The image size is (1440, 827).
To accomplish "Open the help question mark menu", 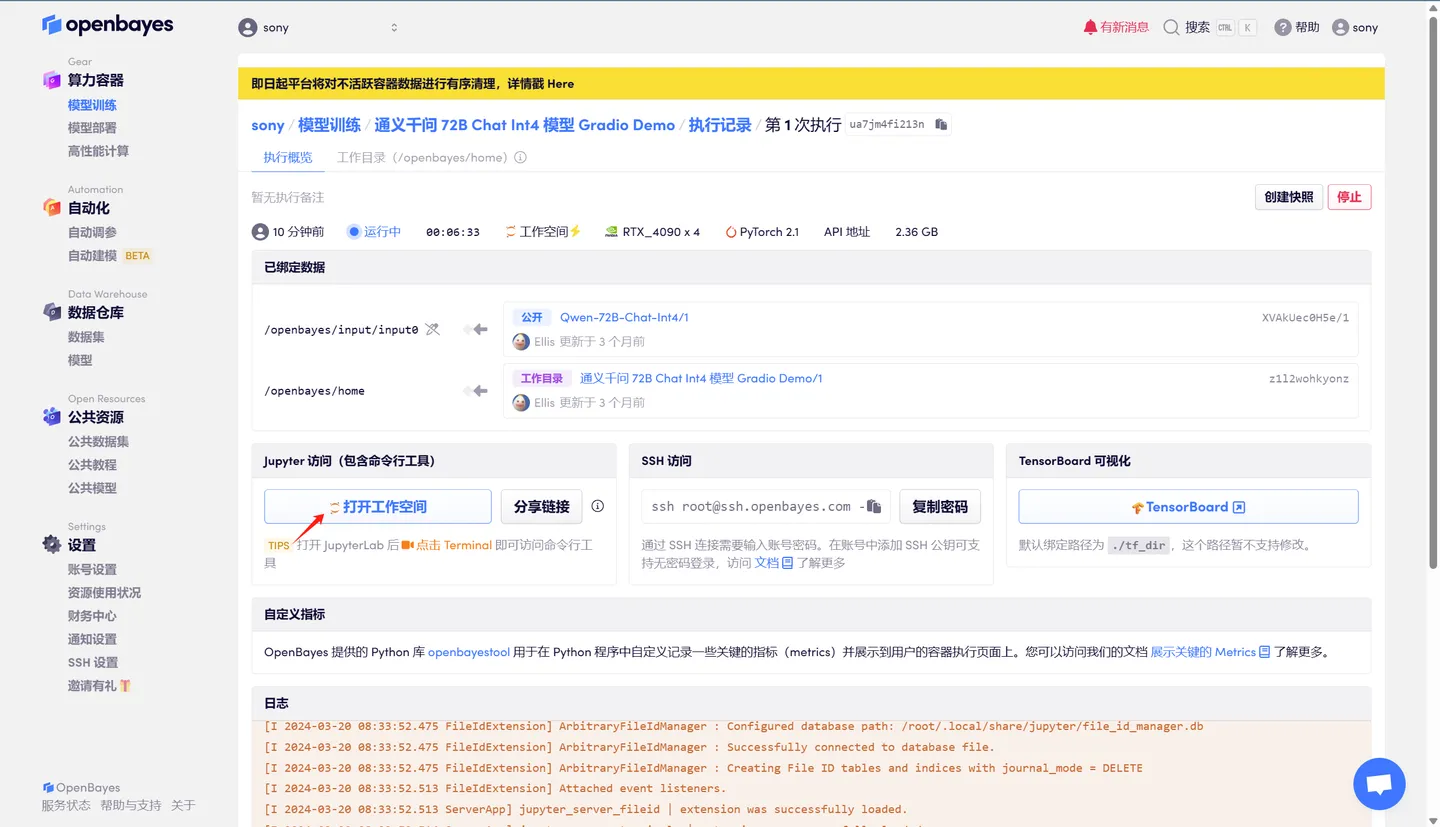I will tap(1297, 28).
